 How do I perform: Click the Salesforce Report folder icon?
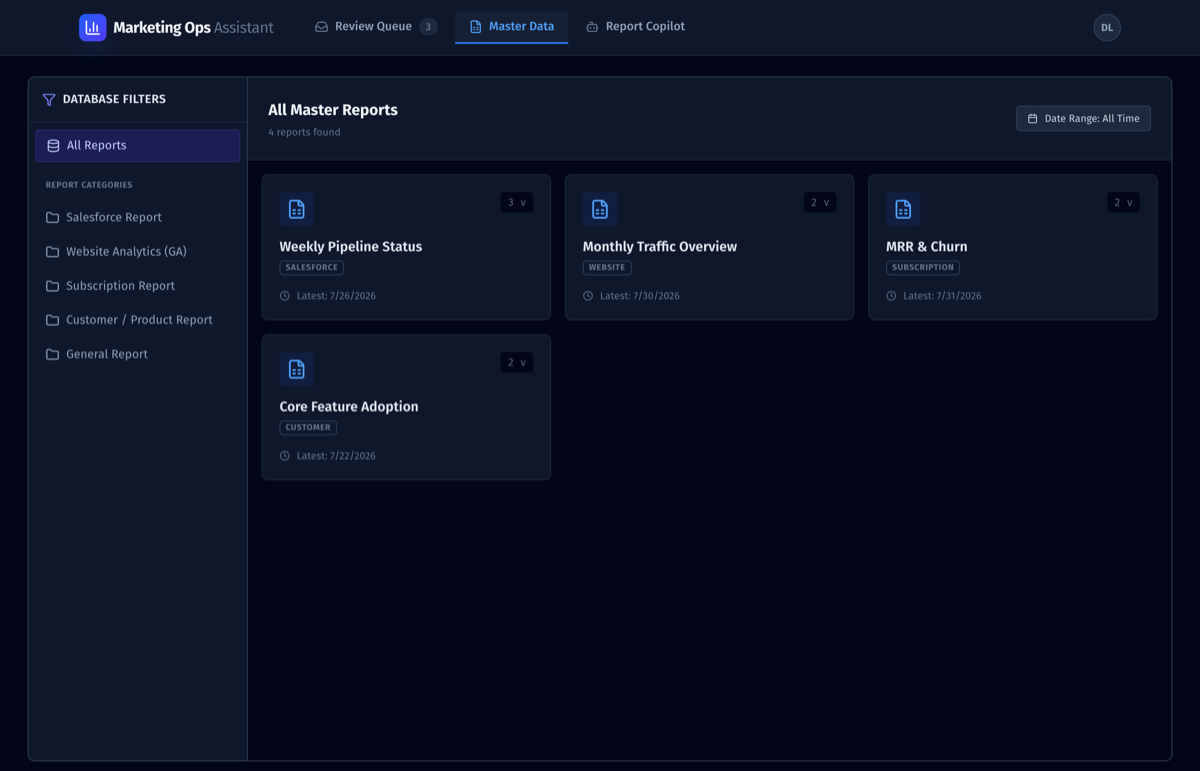point(52,217)
